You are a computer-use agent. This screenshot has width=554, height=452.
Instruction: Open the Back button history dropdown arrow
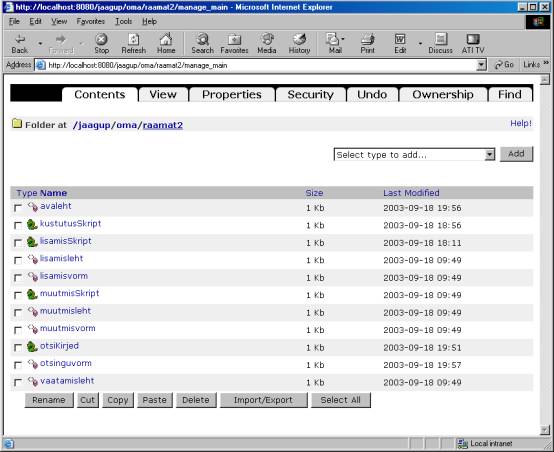(40, 43)
